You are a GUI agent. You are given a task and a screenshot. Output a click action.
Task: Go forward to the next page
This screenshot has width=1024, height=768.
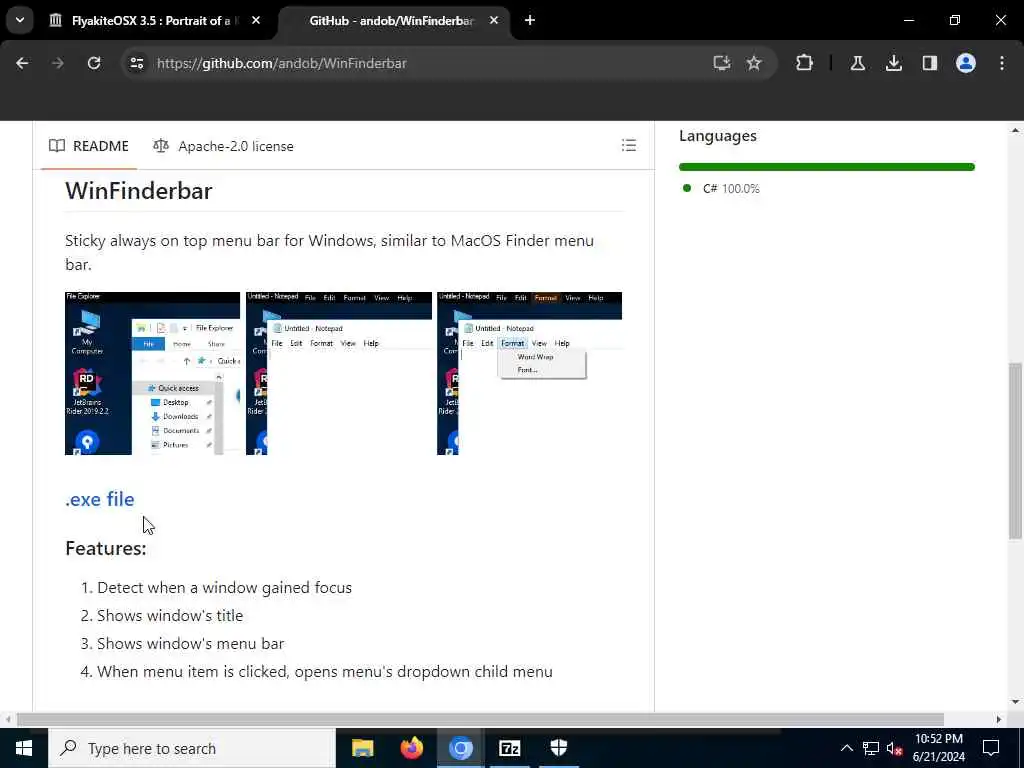[57, 63]
